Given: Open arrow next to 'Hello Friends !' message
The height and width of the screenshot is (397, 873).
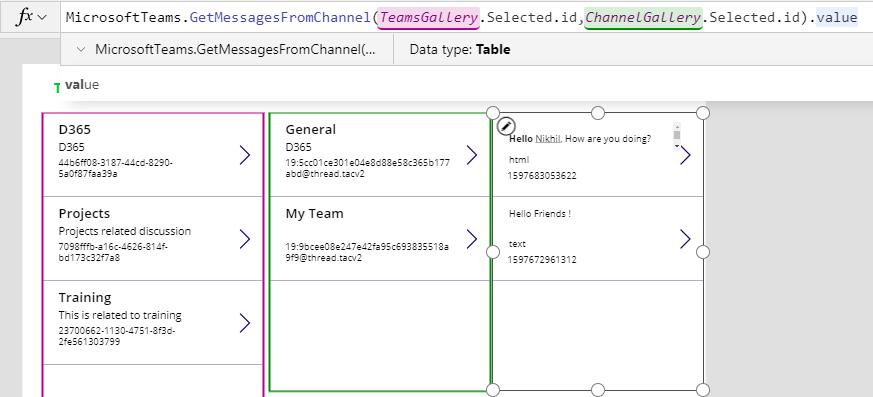Looking at the screenshot, I should click(685, 239).
